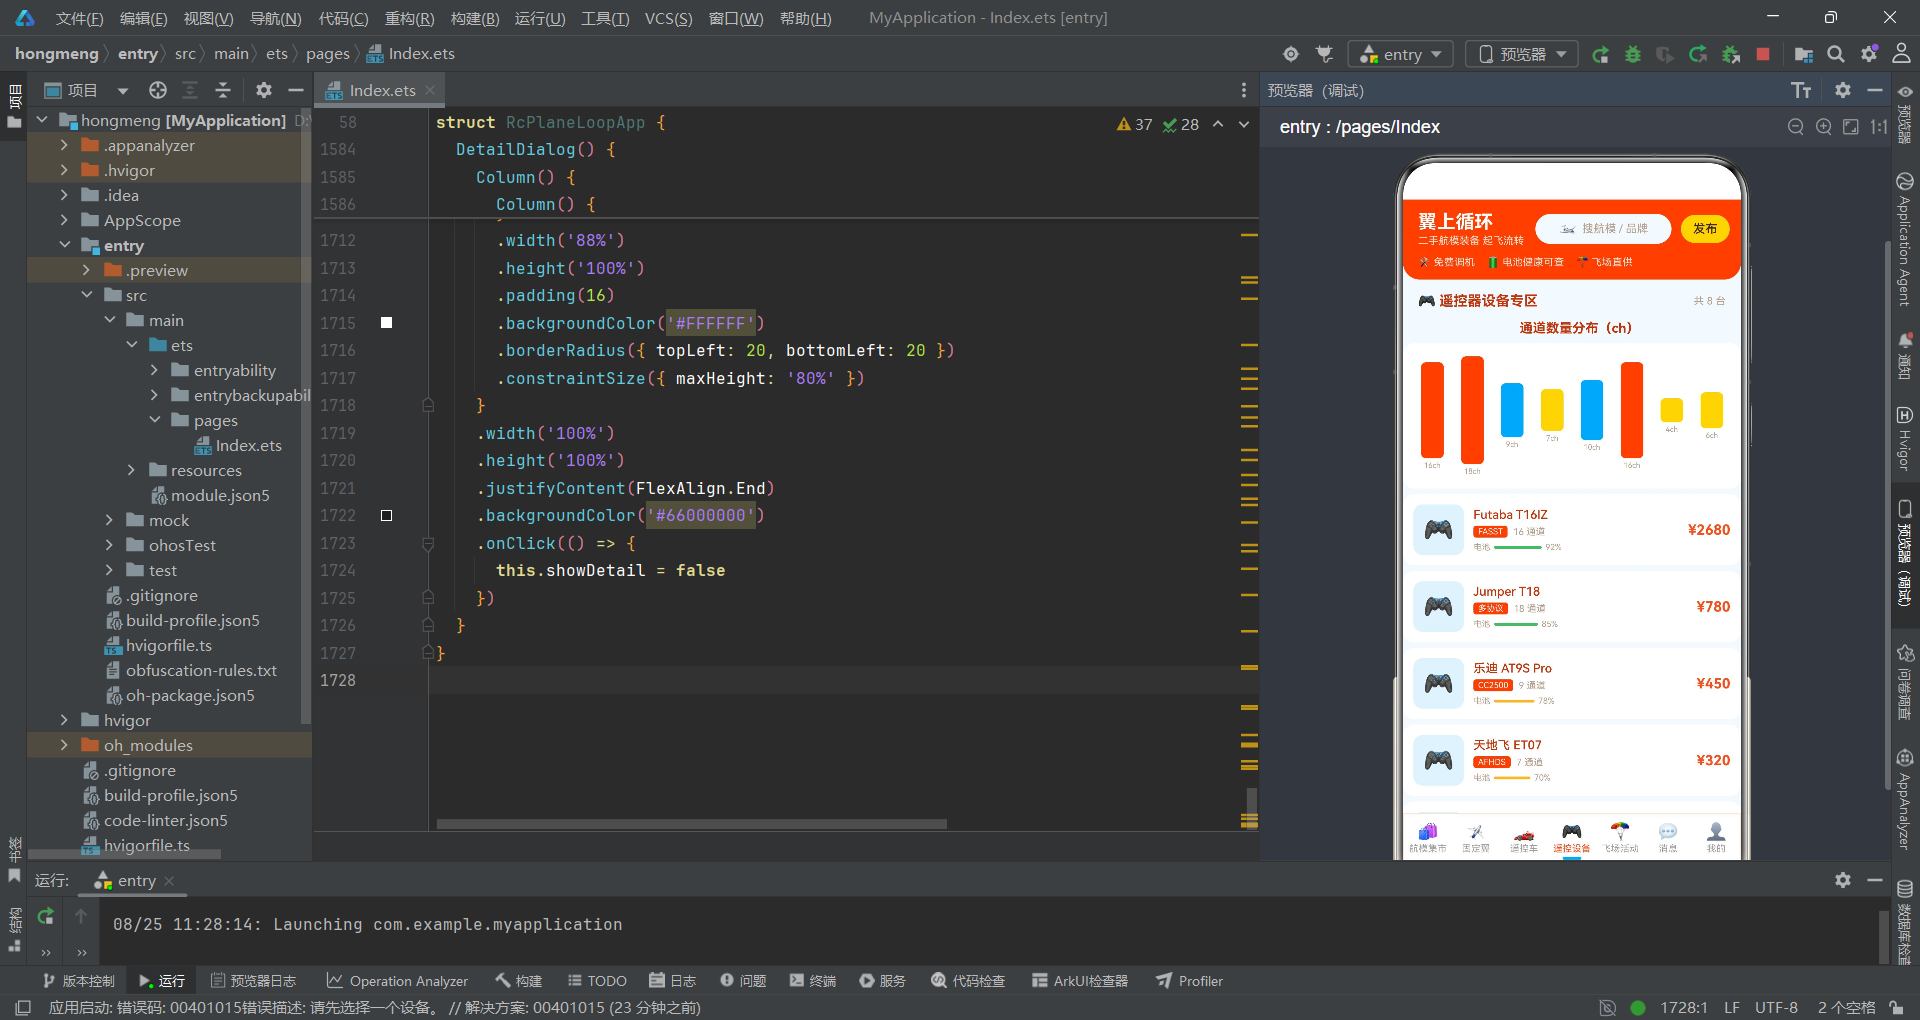Click the #FFFFFF color swatch in gutter

point(387,323)
